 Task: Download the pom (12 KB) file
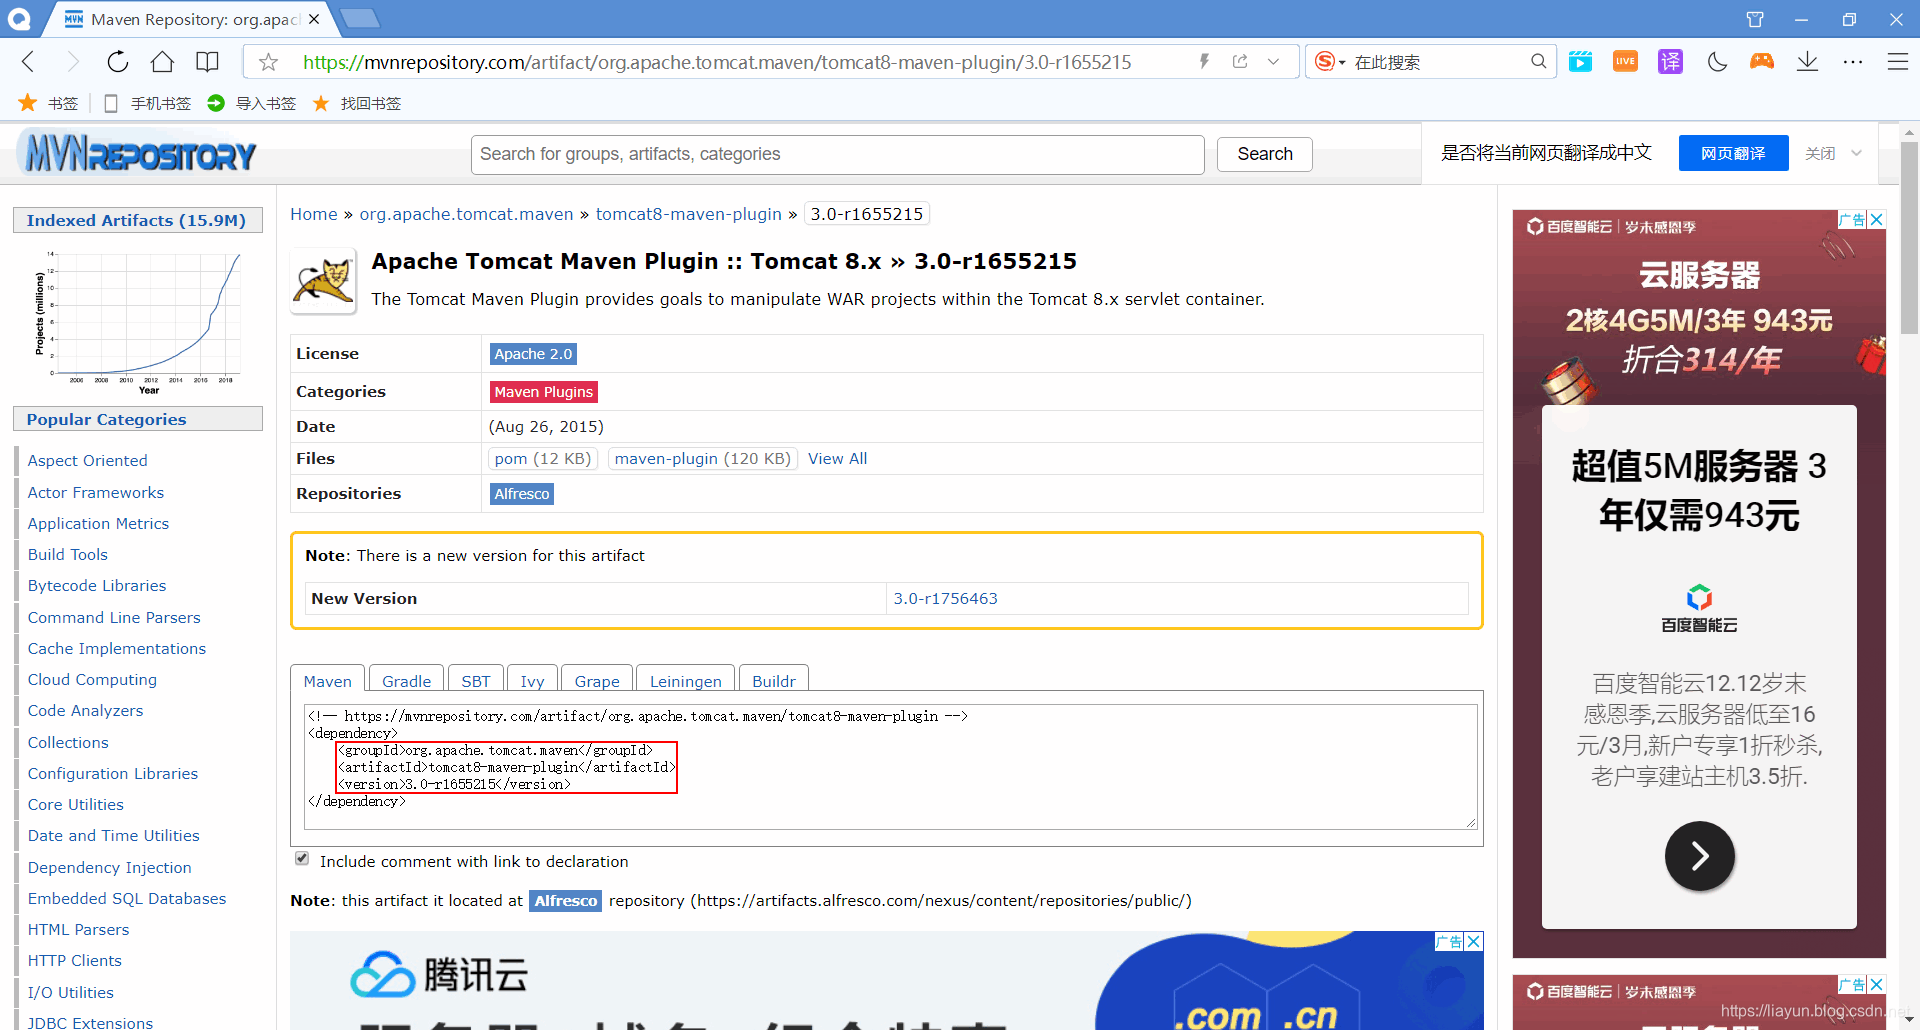(543, 458)
